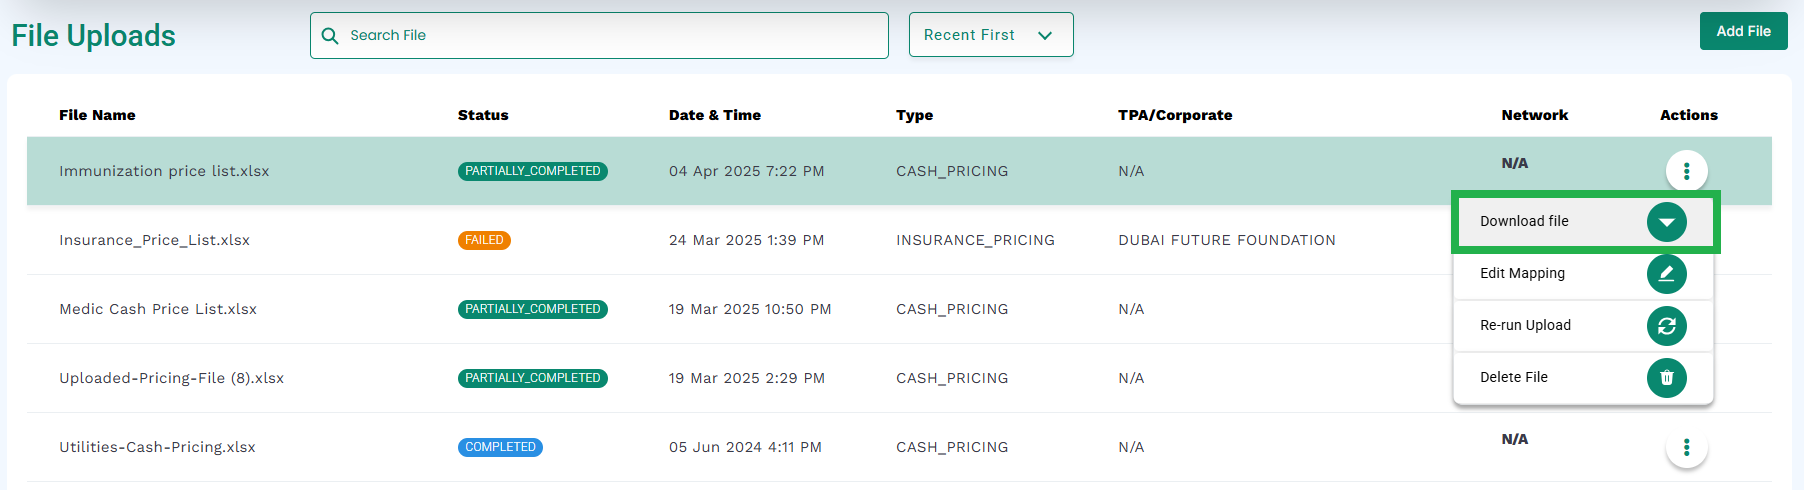Viewport: 1804px width, 490px height.
Task: Expand the Recent First sort dropdown
Action: click(x=990, y=35)
